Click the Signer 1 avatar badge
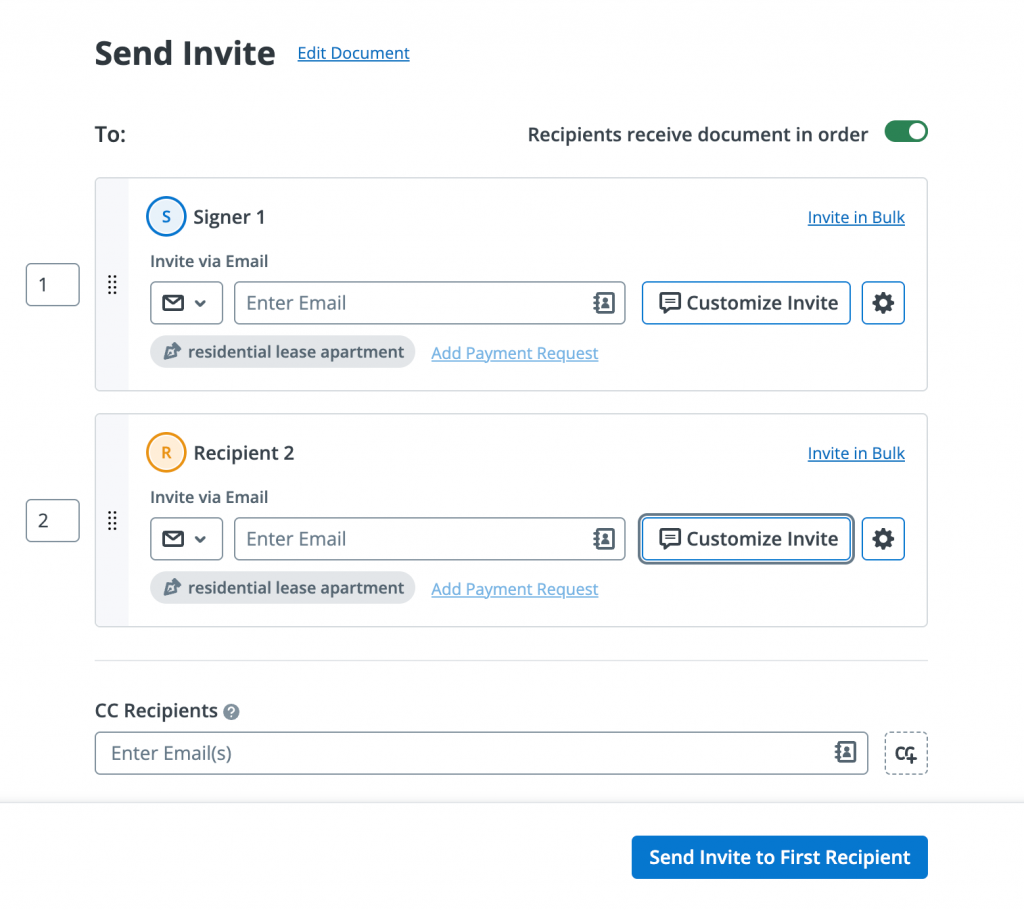Screen dimensions: 1024x910 point(166,216)
